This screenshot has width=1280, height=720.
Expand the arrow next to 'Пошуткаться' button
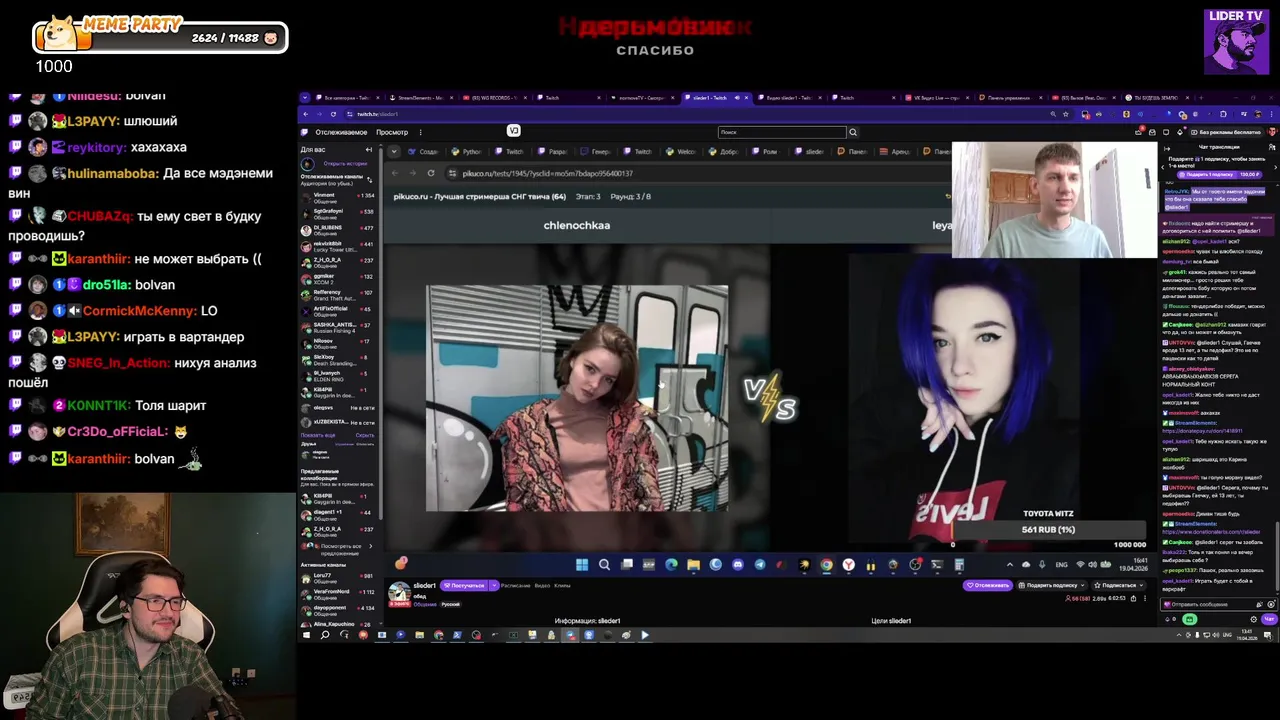coord(494,585)
